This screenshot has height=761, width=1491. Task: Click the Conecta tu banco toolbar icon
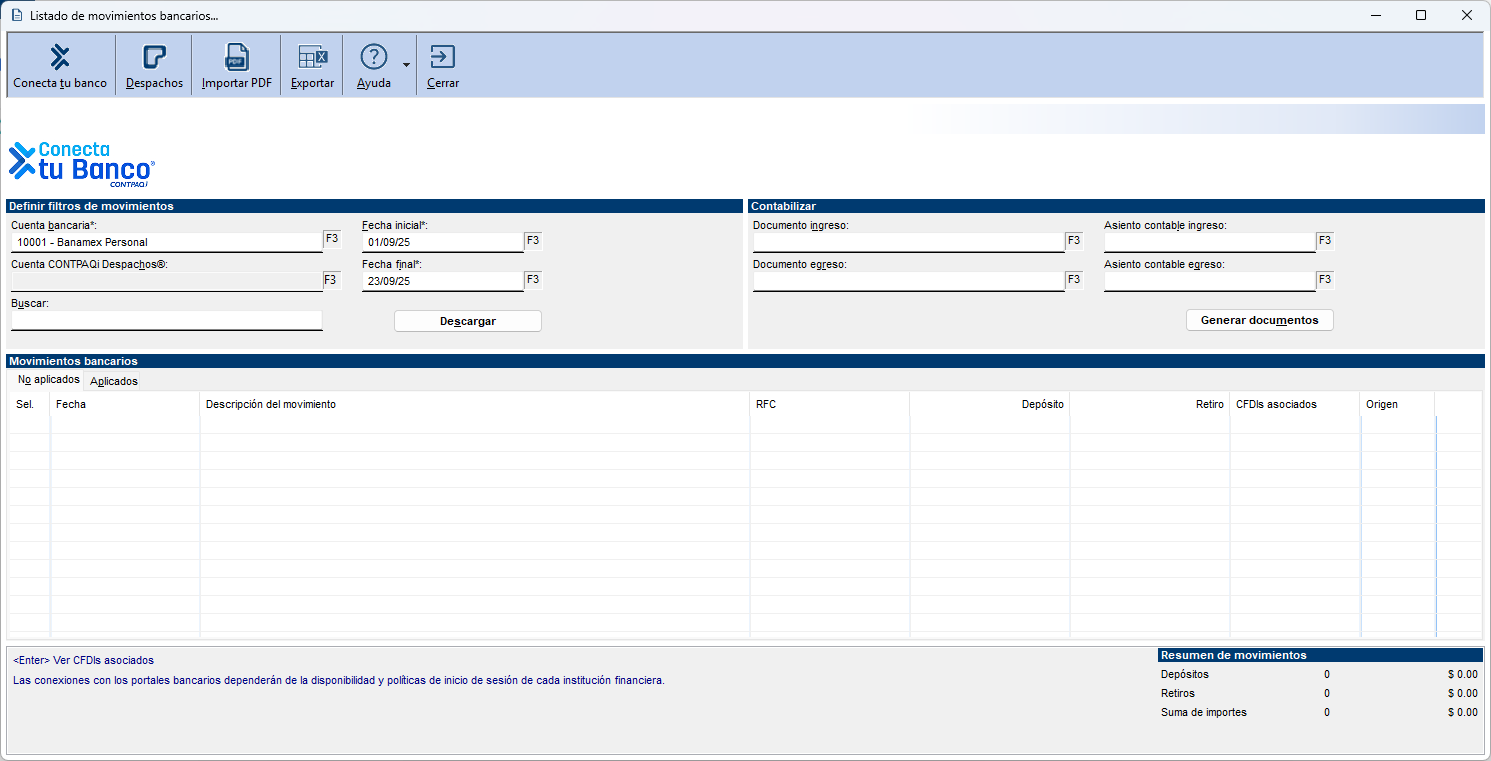tap(60, 58)
